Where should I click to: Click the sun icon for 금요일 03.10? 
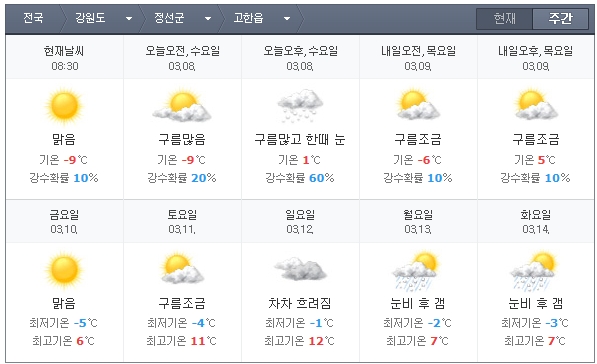64,270
